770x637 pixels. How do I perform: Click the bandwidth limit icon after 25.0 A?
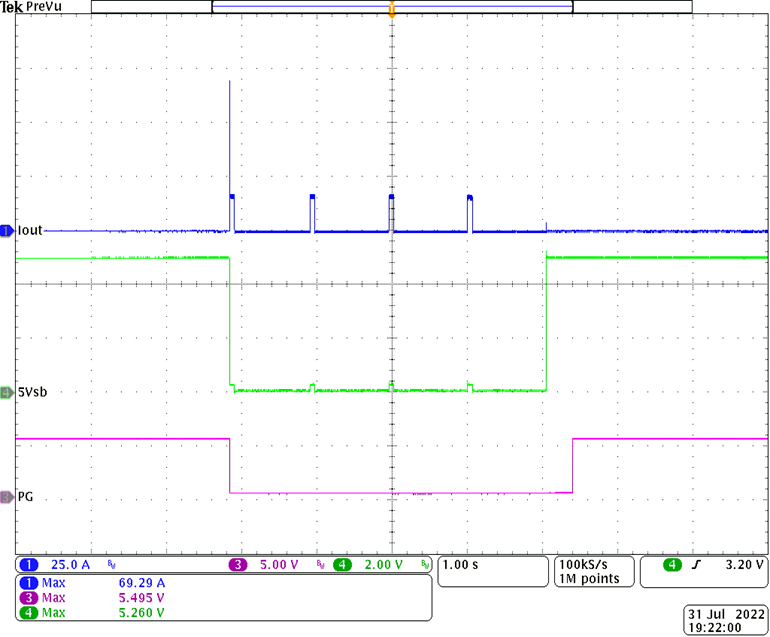point(111,565)
